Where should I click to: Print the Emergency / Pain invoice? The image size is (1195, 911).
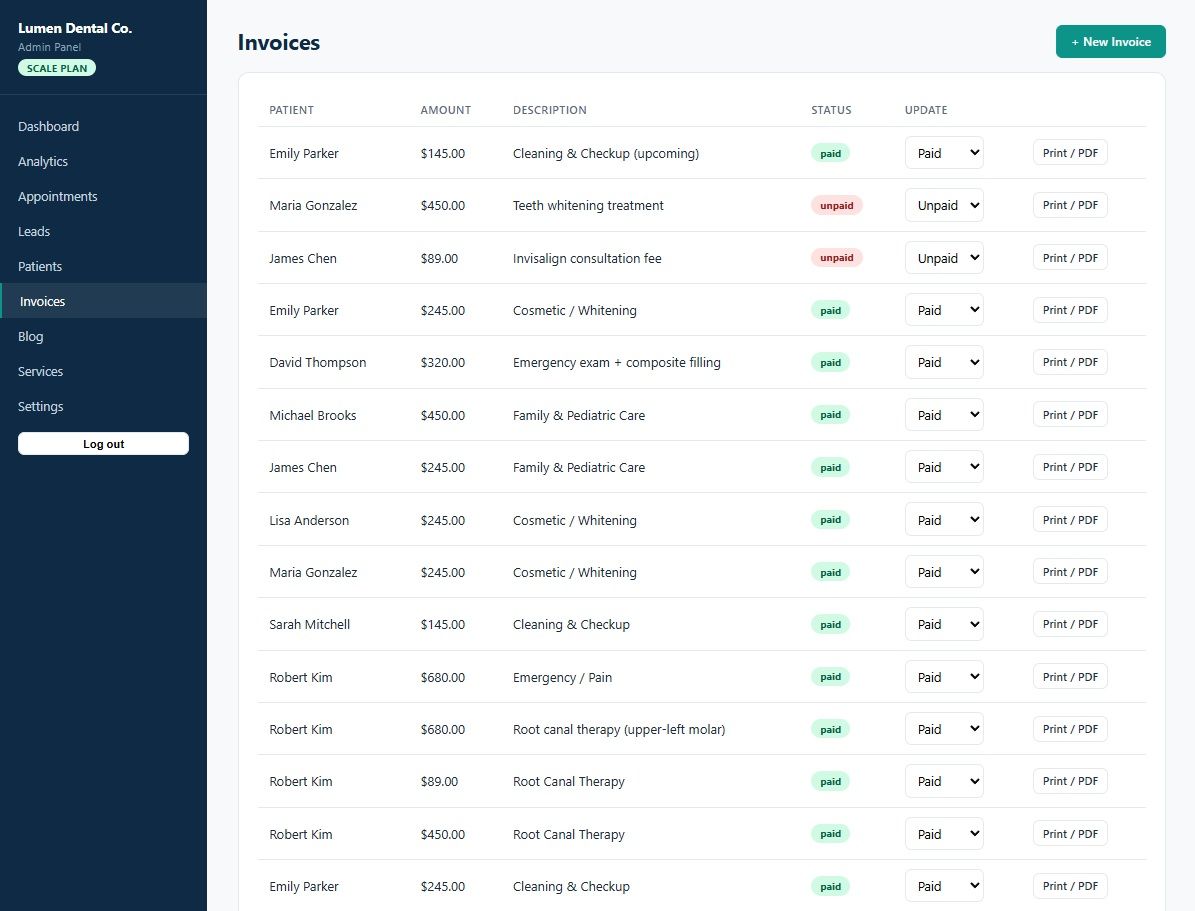(1070, 677)
